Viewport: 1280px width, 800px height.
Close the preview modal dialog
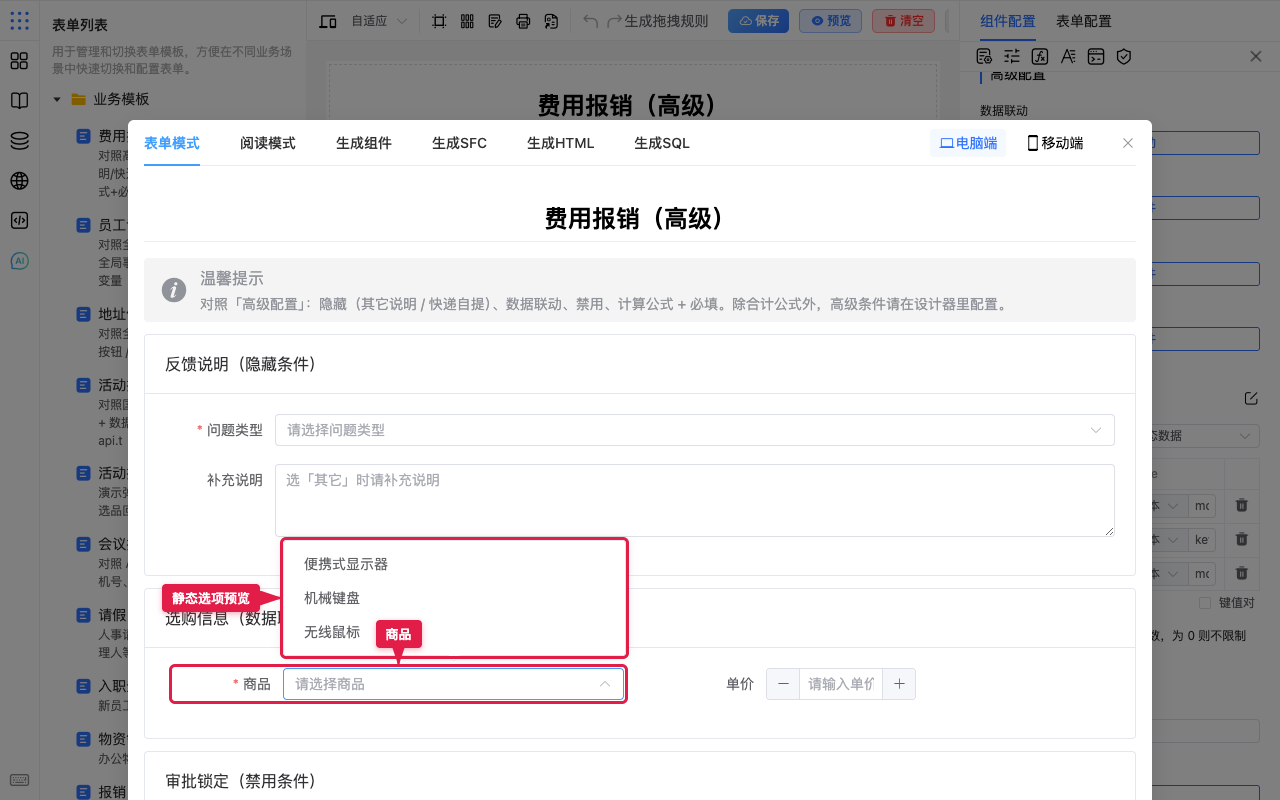1128,143
